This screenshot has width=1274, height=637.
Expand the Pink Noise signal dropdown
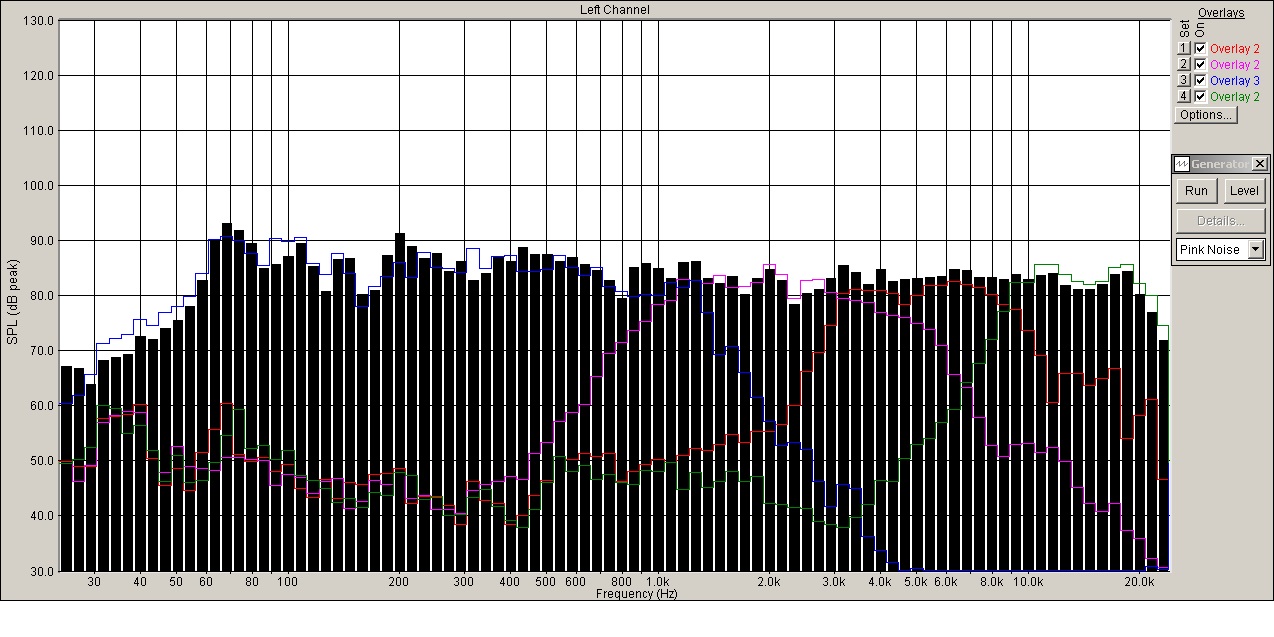point(1256,250)
